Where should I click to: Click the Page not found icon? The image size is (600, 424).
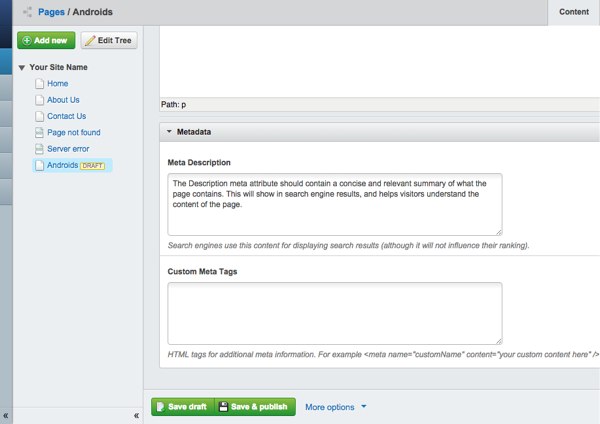[39, 132]
